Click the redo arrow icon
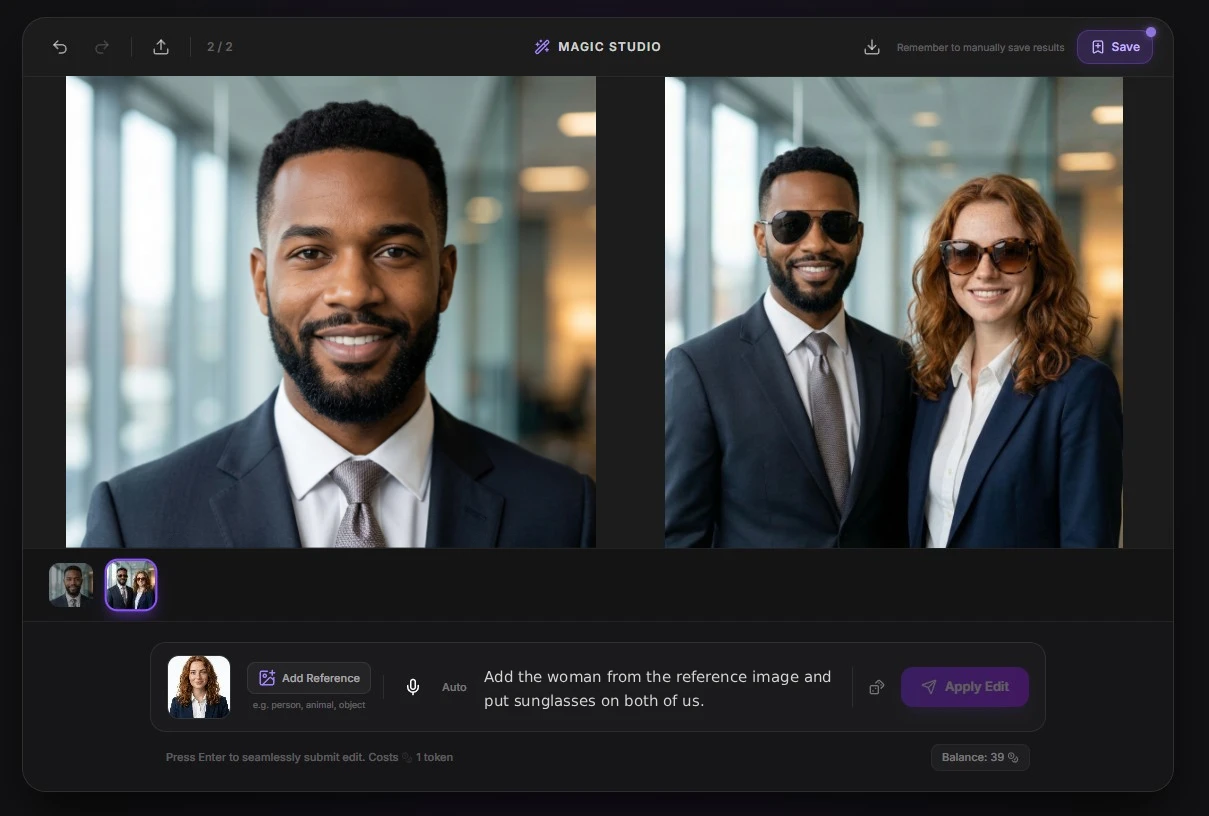 tap(102, 47)
